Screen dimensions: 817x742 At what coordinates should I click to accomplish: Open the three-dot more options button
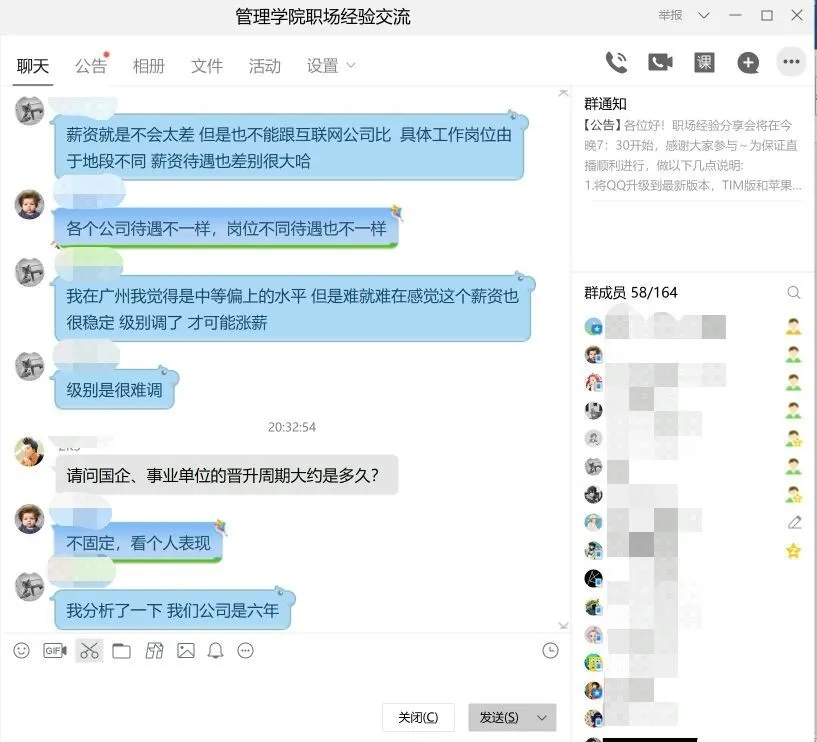pyautogui.click(x=792, y=62)
